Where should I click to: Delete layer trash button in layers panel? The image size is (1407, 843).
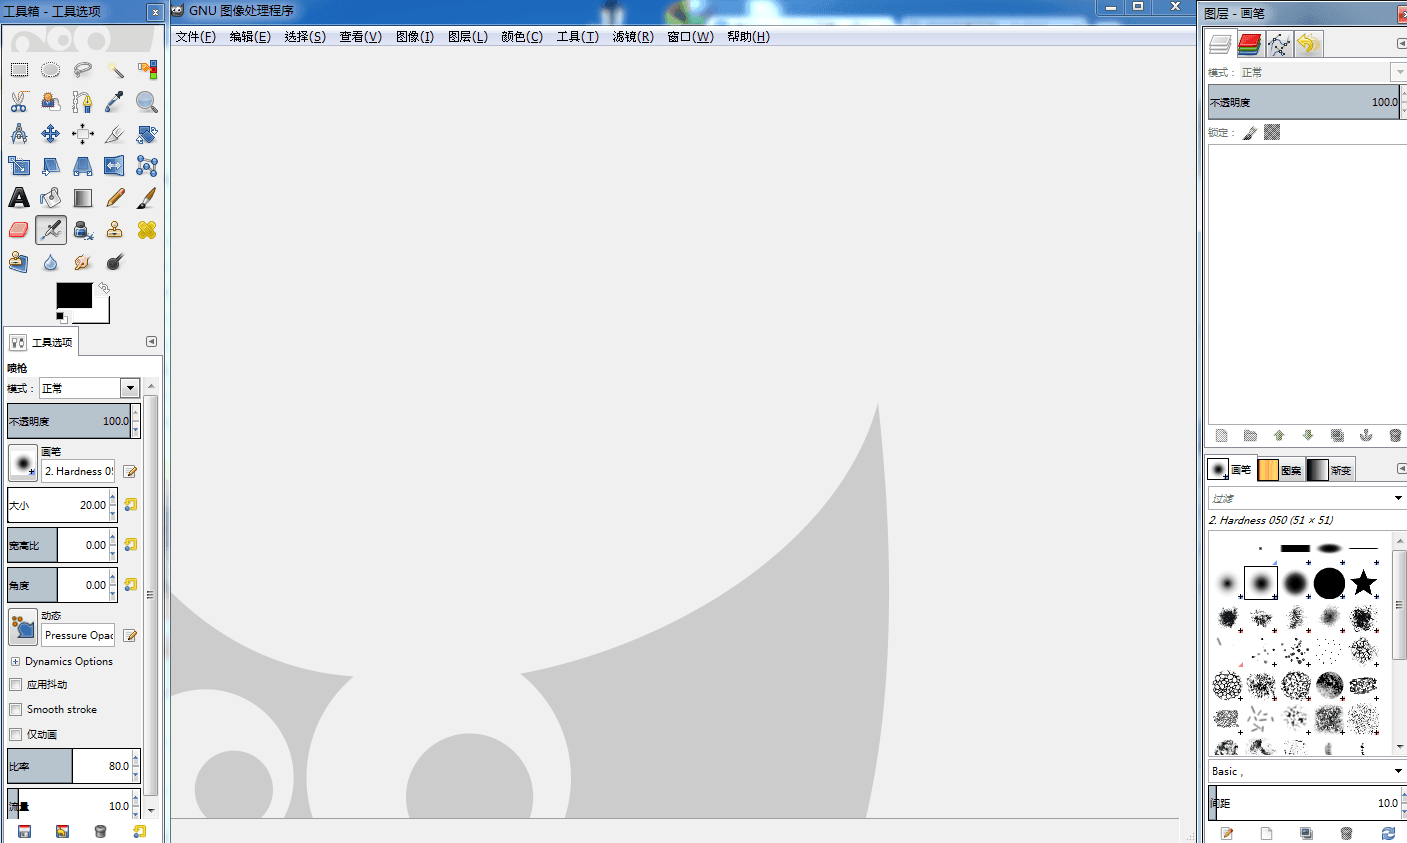(1395, 436)
